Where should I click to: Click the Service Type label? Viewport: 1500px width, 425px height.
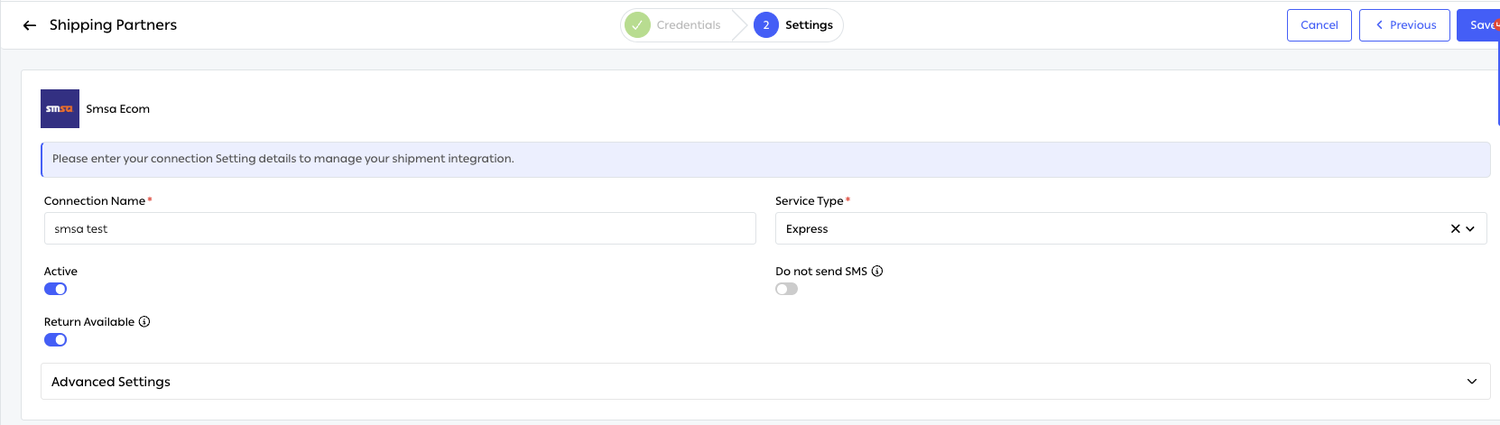(x=812, y=201)
